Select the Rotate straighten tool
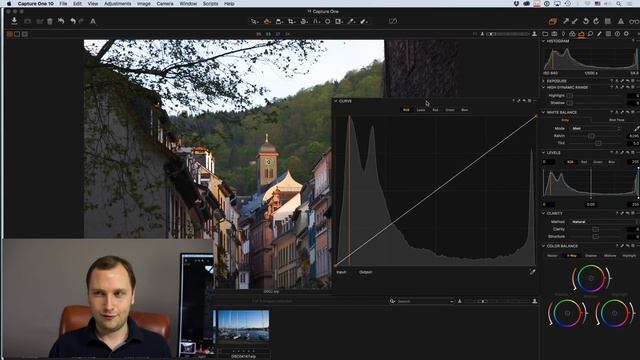The width and height of the screenshot is (640, 360). tap(304, 21)
